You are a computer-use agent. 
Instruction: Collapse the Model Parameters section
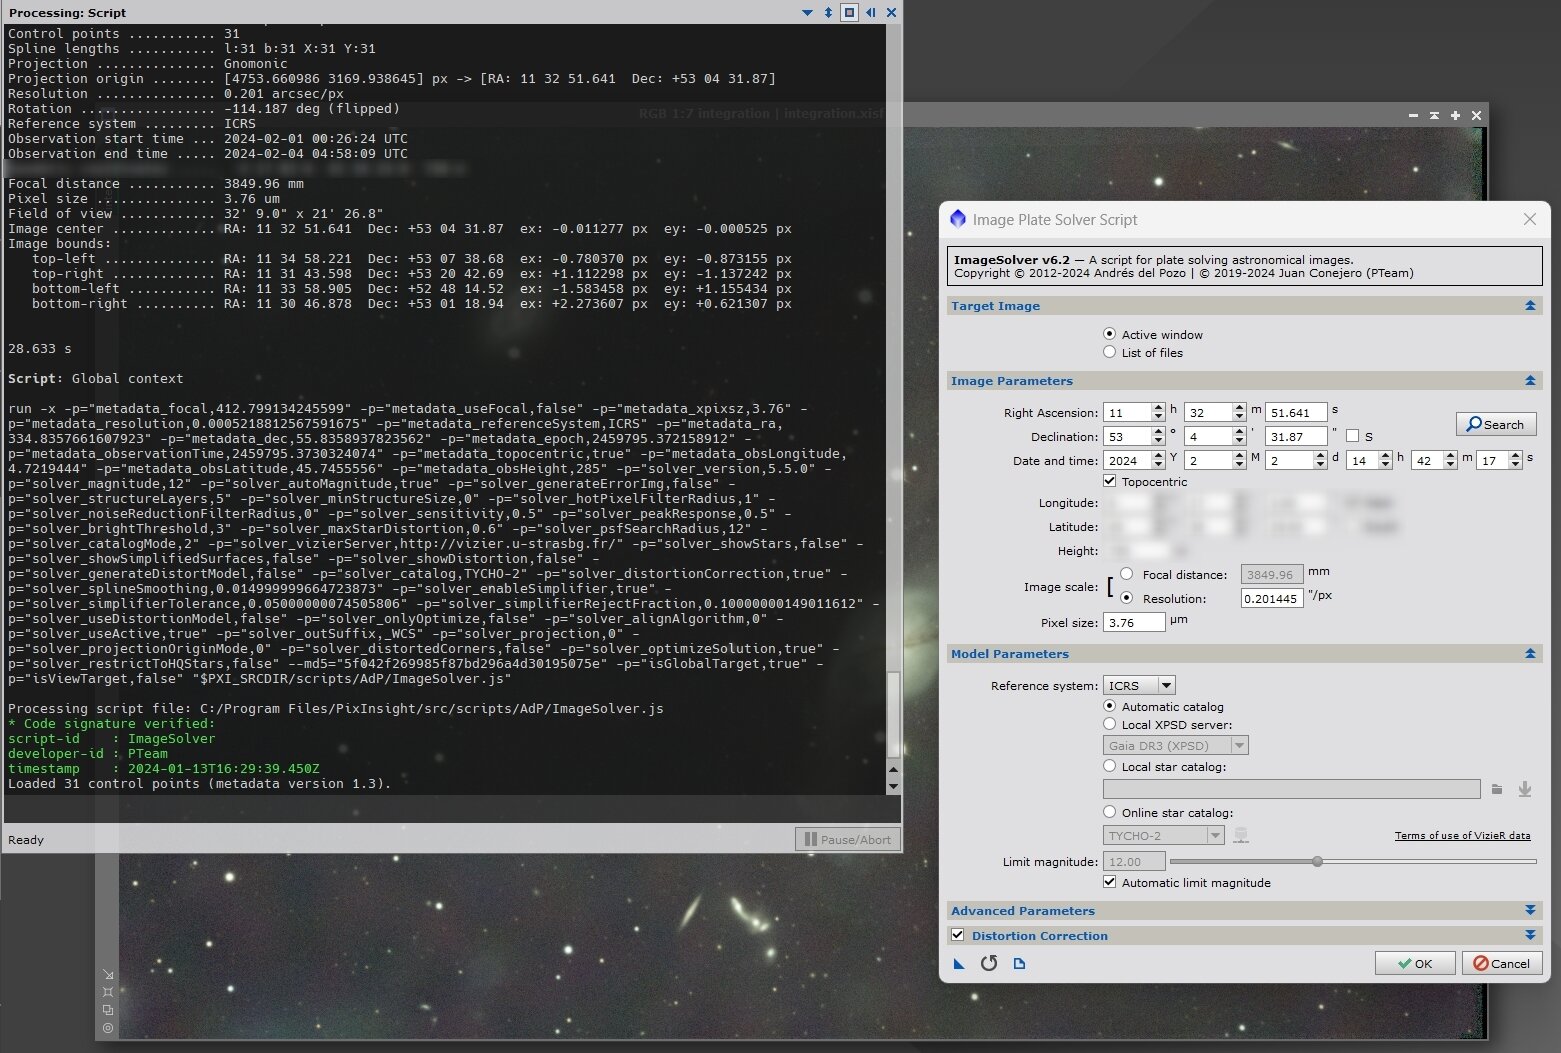point(1530,654)
